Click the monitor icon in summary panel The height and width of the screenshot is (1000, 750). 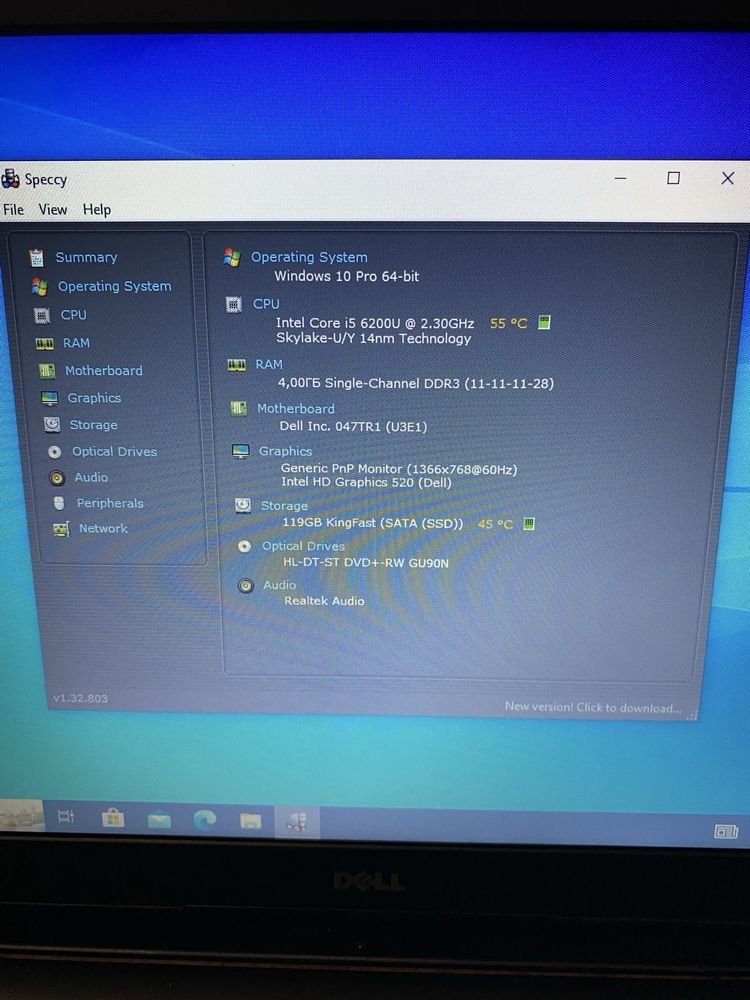point(240,452)
